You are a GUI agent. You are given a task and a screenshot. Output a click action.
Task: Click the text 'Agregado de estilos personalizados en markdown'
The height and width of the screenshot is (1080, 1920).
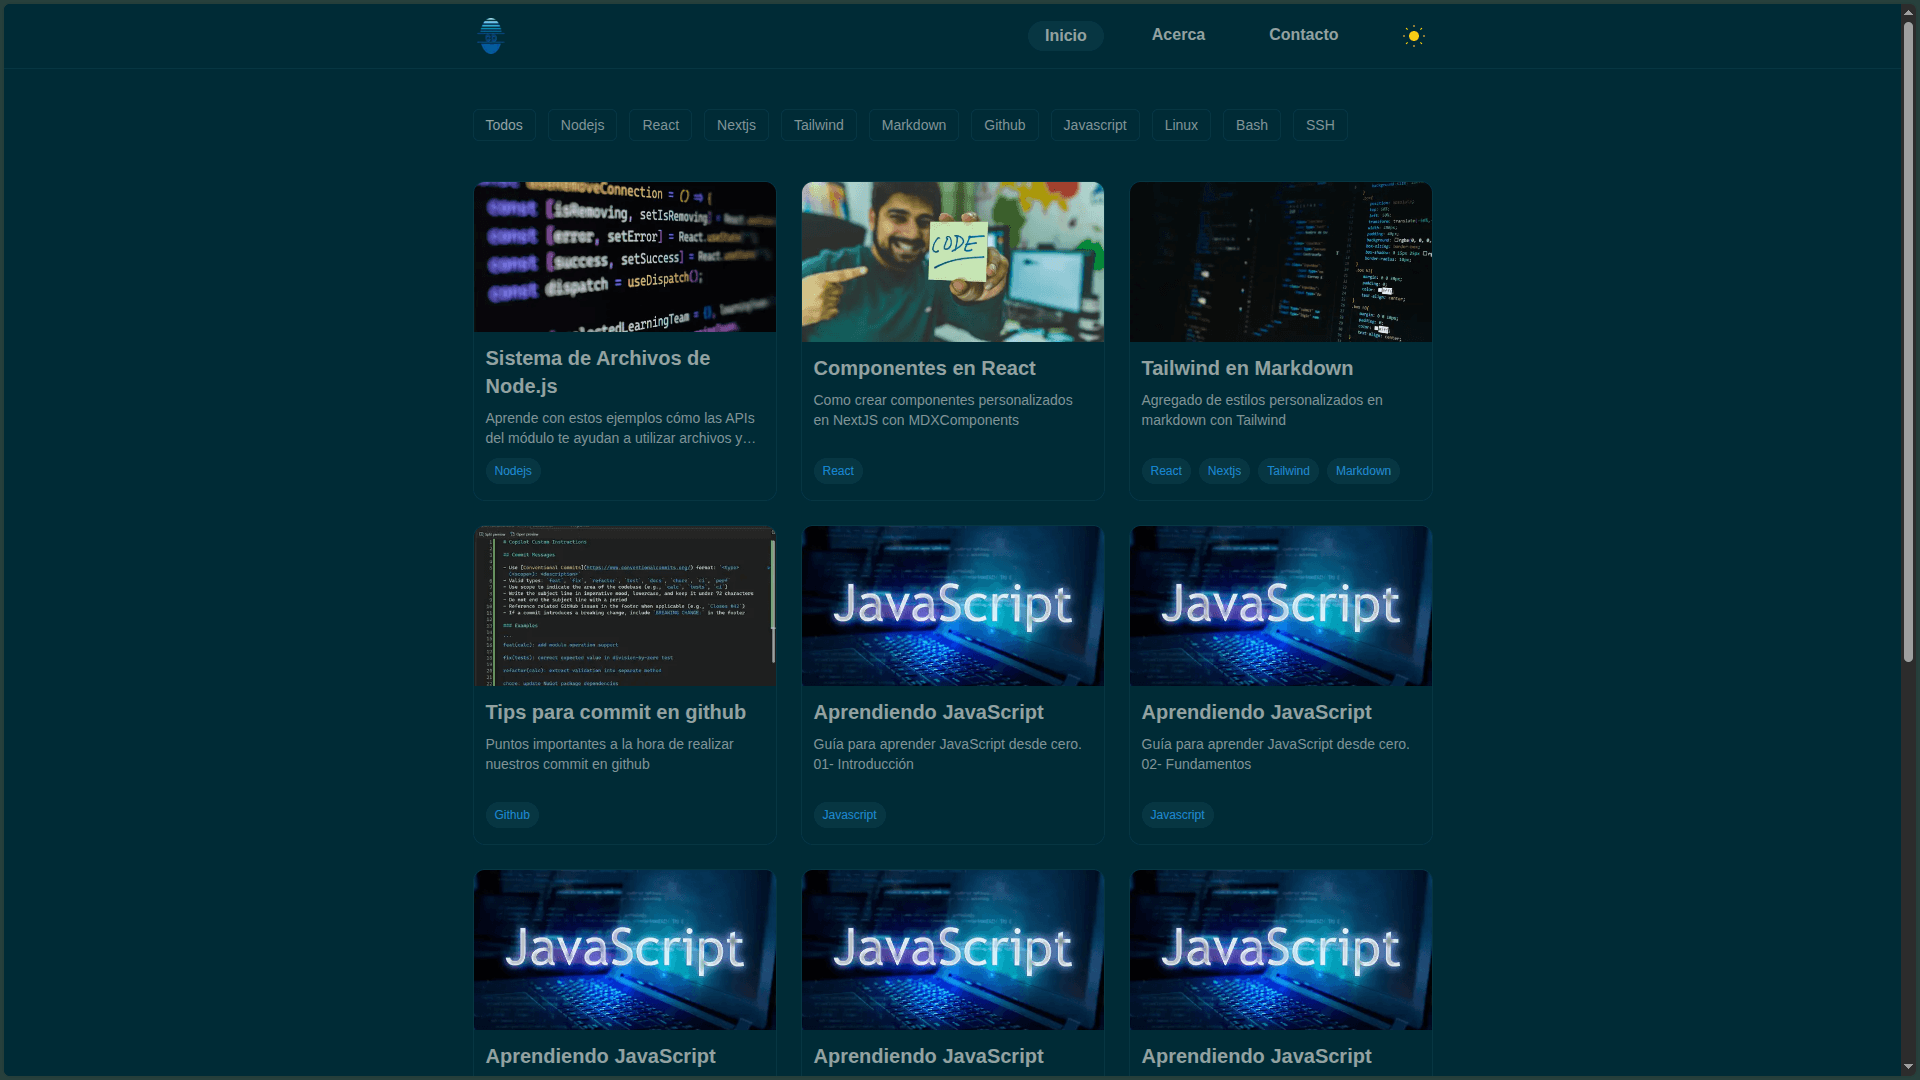pos(1262,410)
